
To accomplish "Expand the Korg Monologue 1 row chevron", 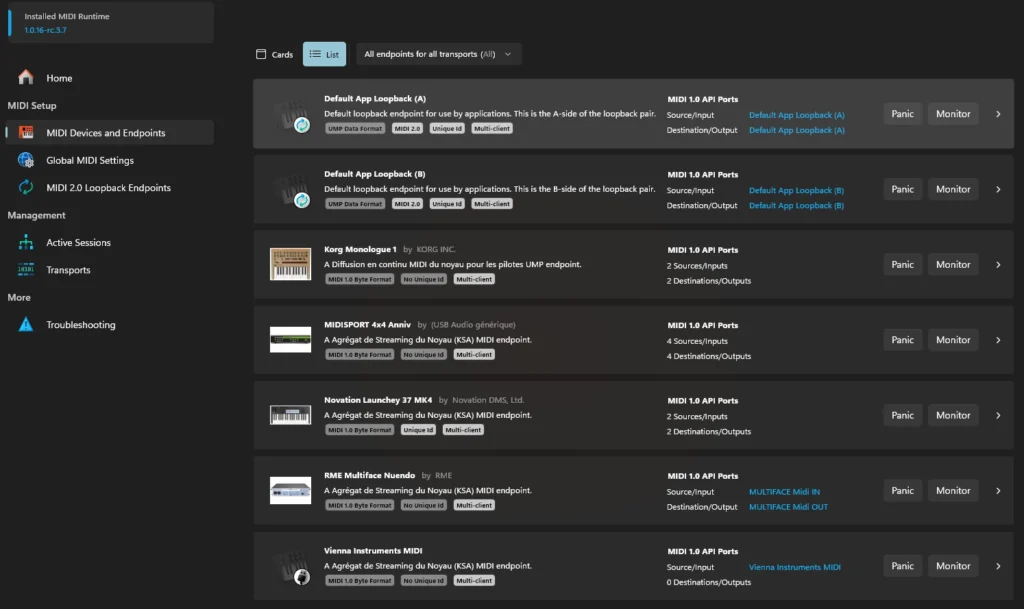I will [997, 264].
